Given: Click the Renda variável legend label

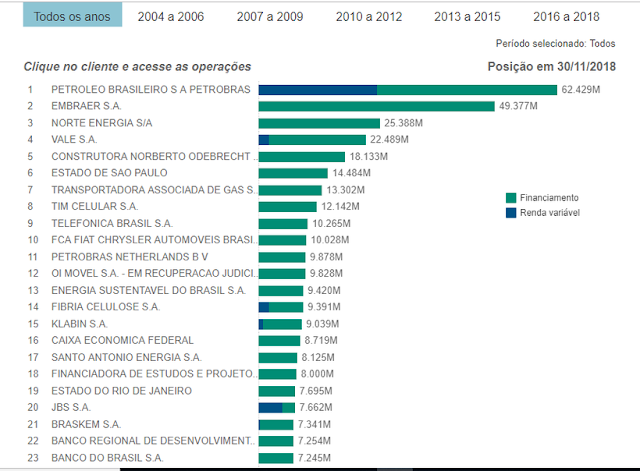Looking at the screenshot, I should (550, 213).
